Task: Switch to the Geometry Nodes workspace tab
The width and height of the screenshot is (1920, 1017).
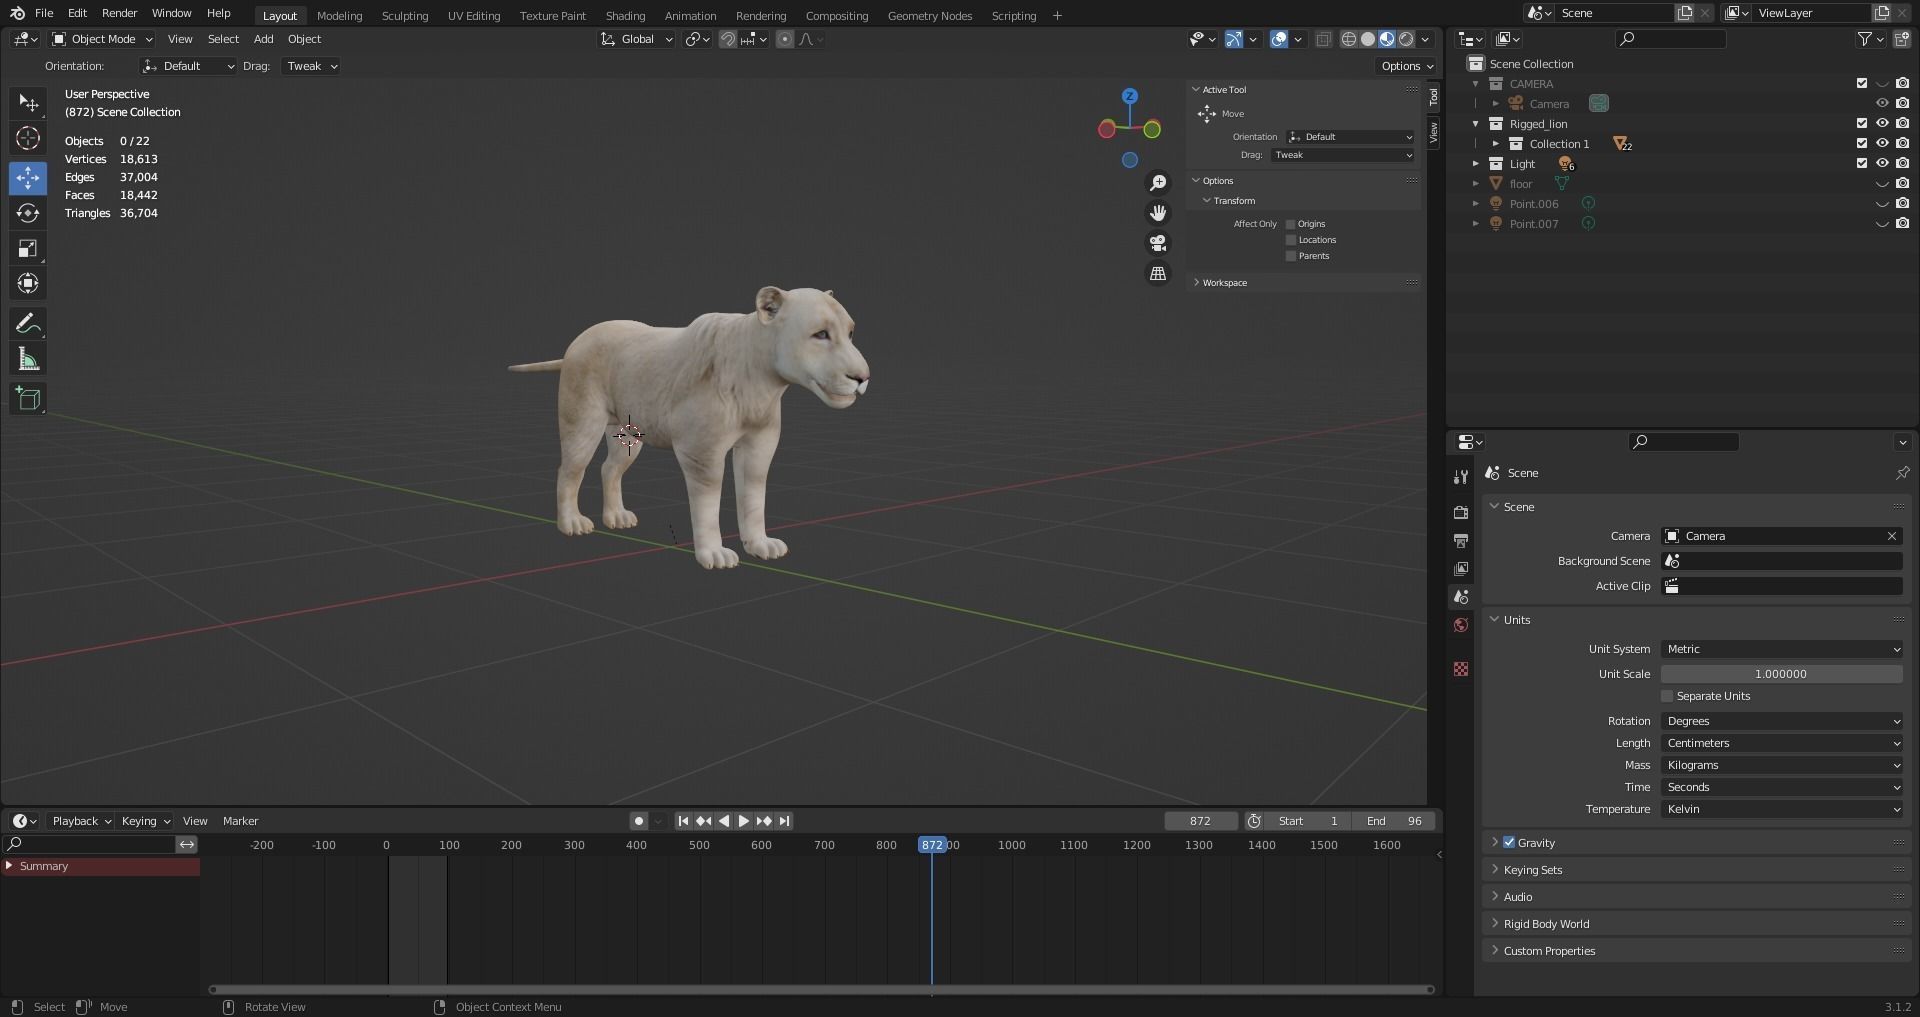Action: (929, 15)
